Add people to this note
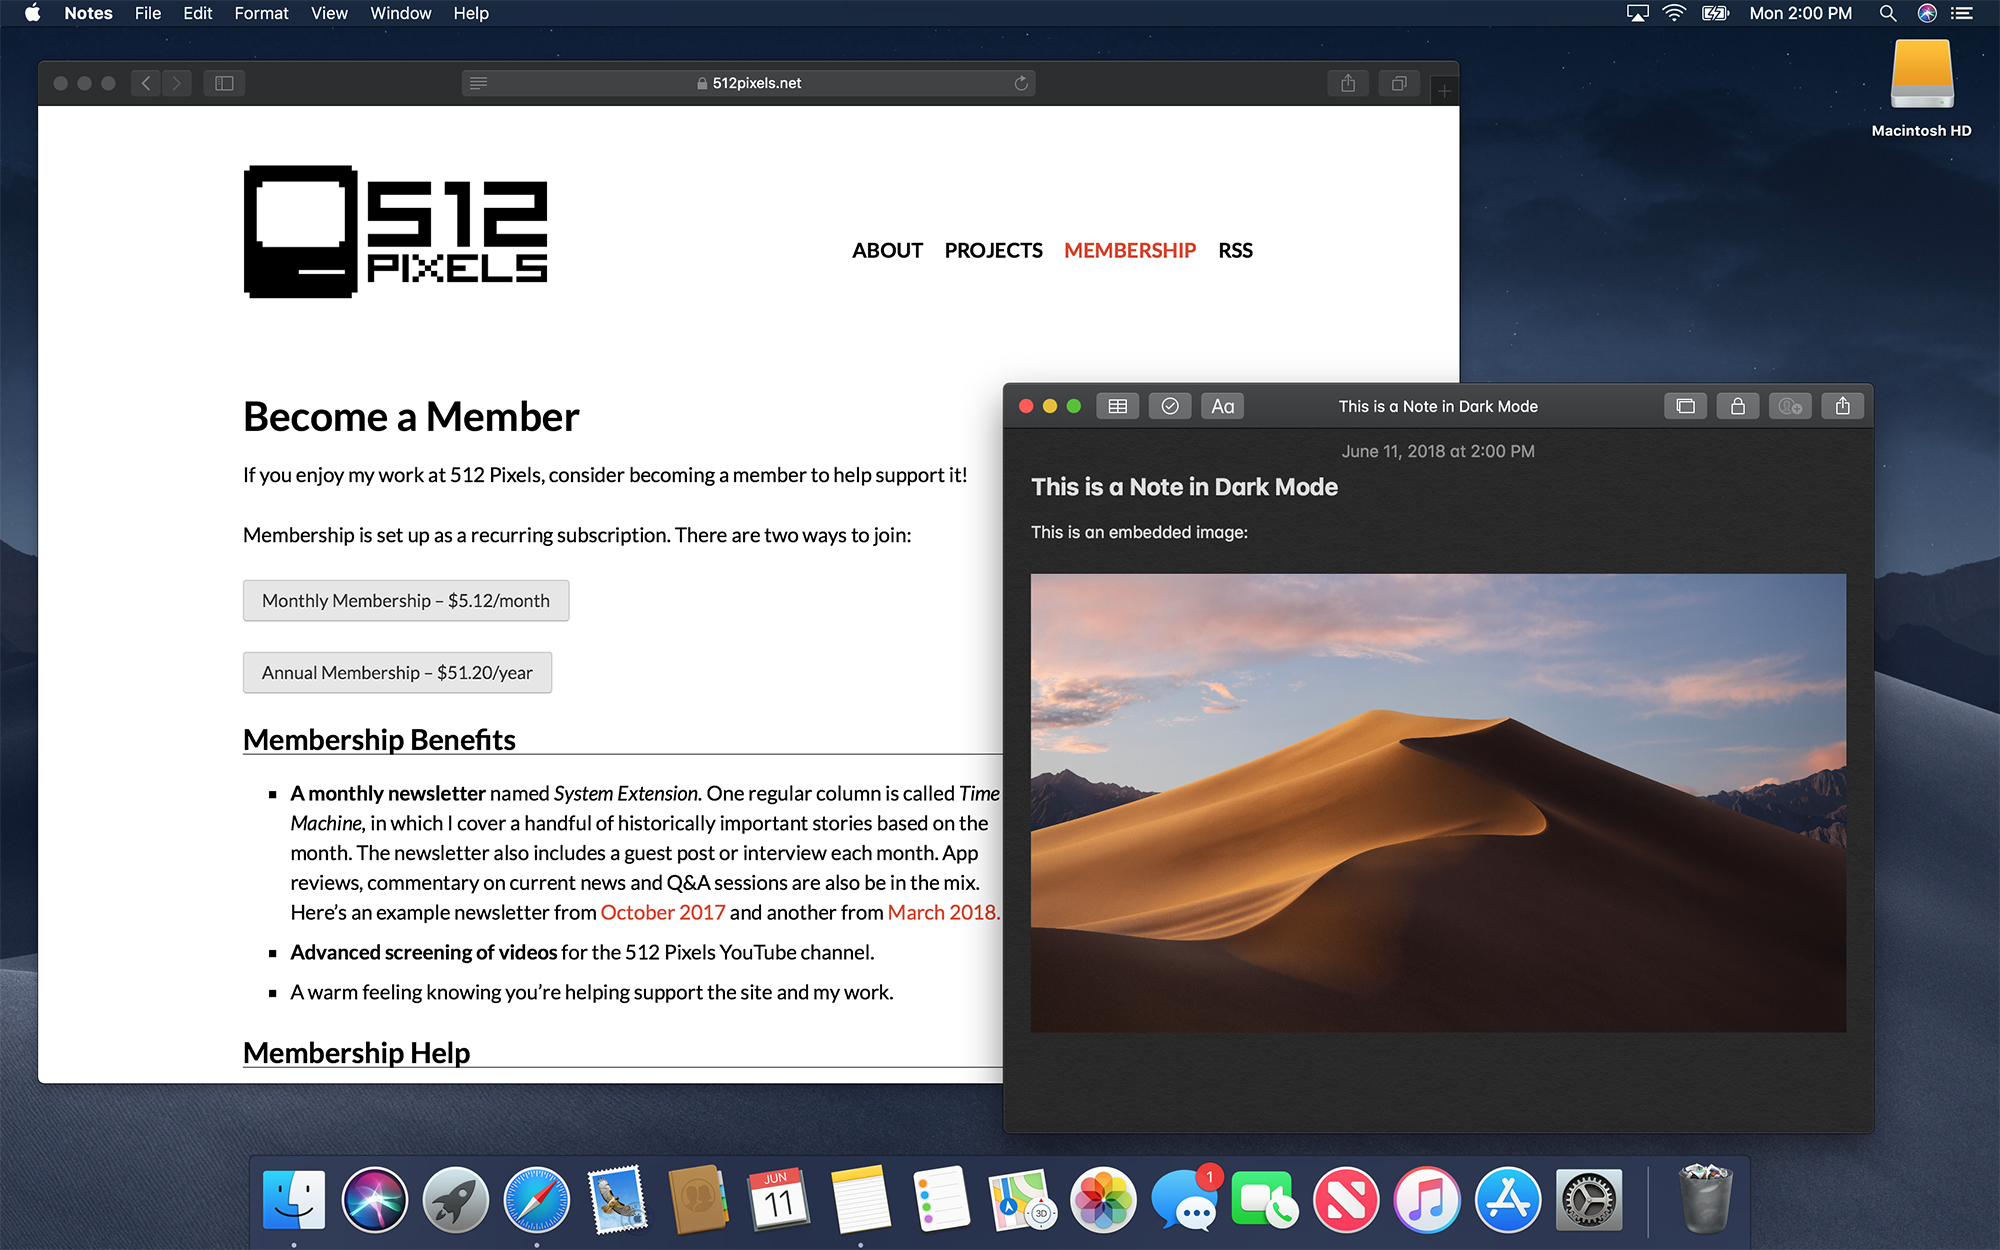Screen dimensions: 2000x1250 tap(1790, 406)
